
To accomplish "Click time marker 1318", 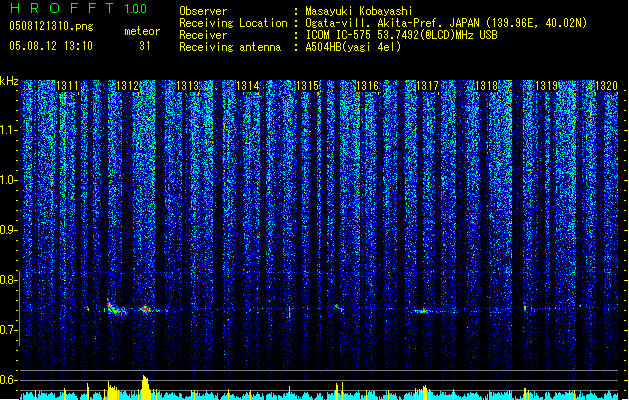I will point(487,85).
